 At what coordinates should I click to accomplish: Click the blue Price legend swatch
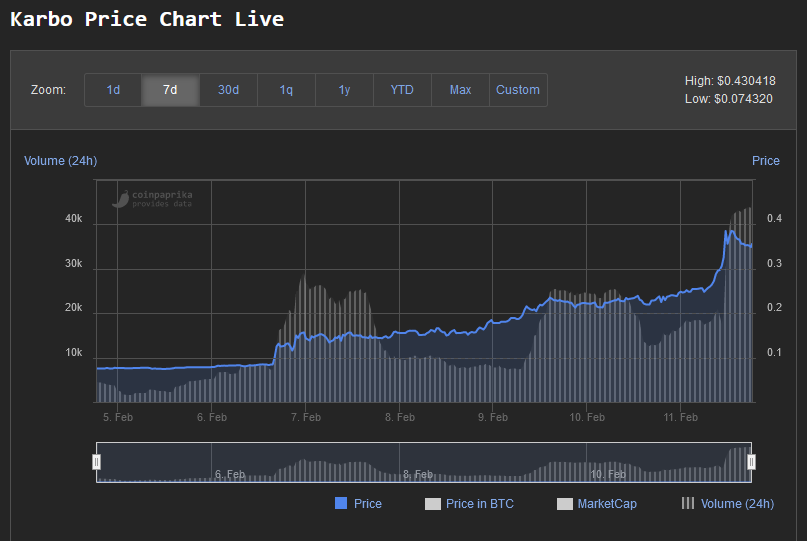click(x=341, y=503)
